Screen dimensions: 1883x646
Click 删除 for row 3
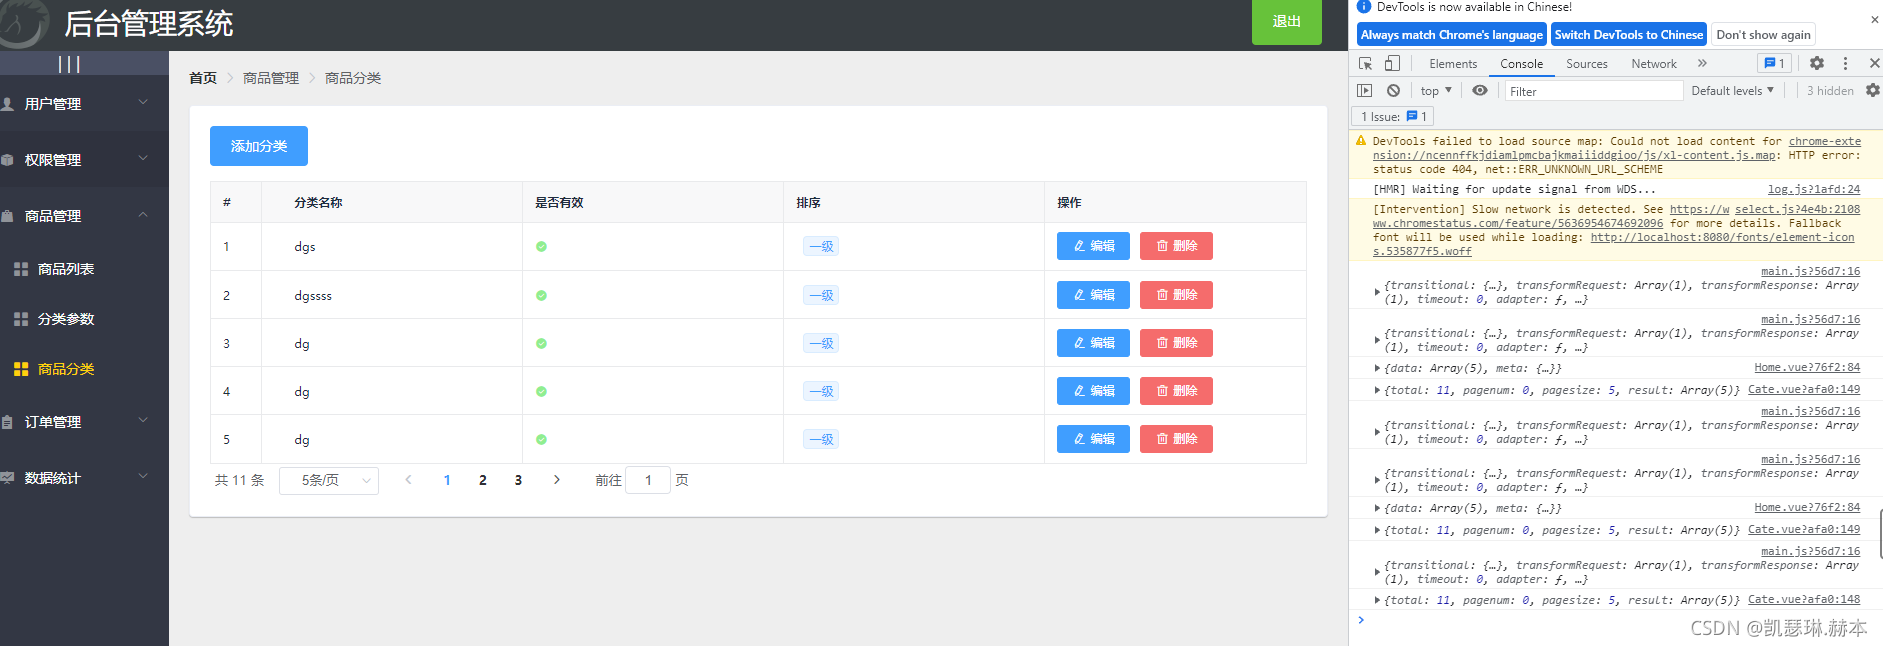coord(1176,343)
